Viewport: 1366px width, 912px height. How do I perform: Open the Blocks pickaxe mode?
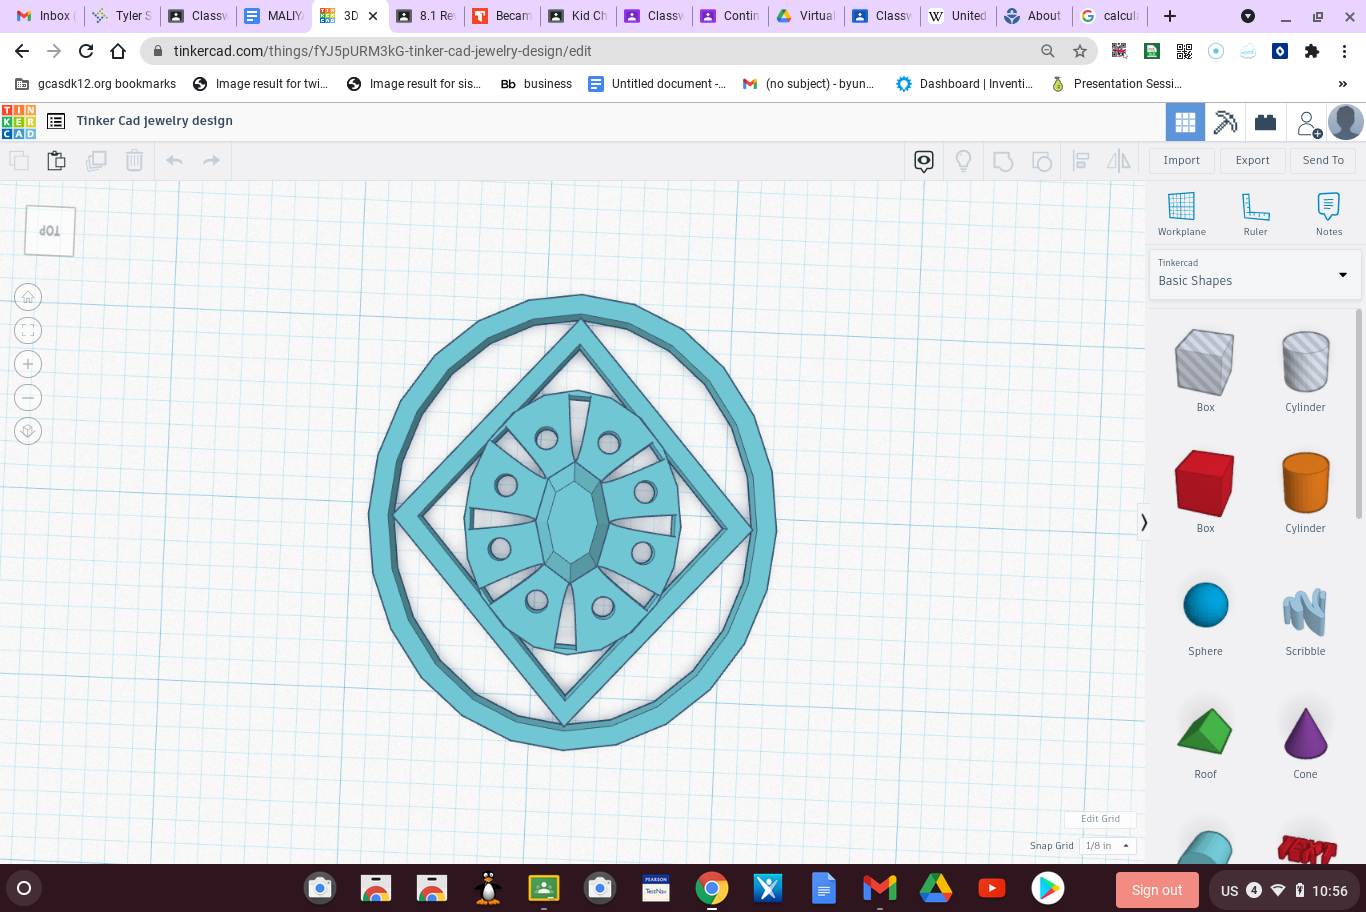pos(1225,122)
